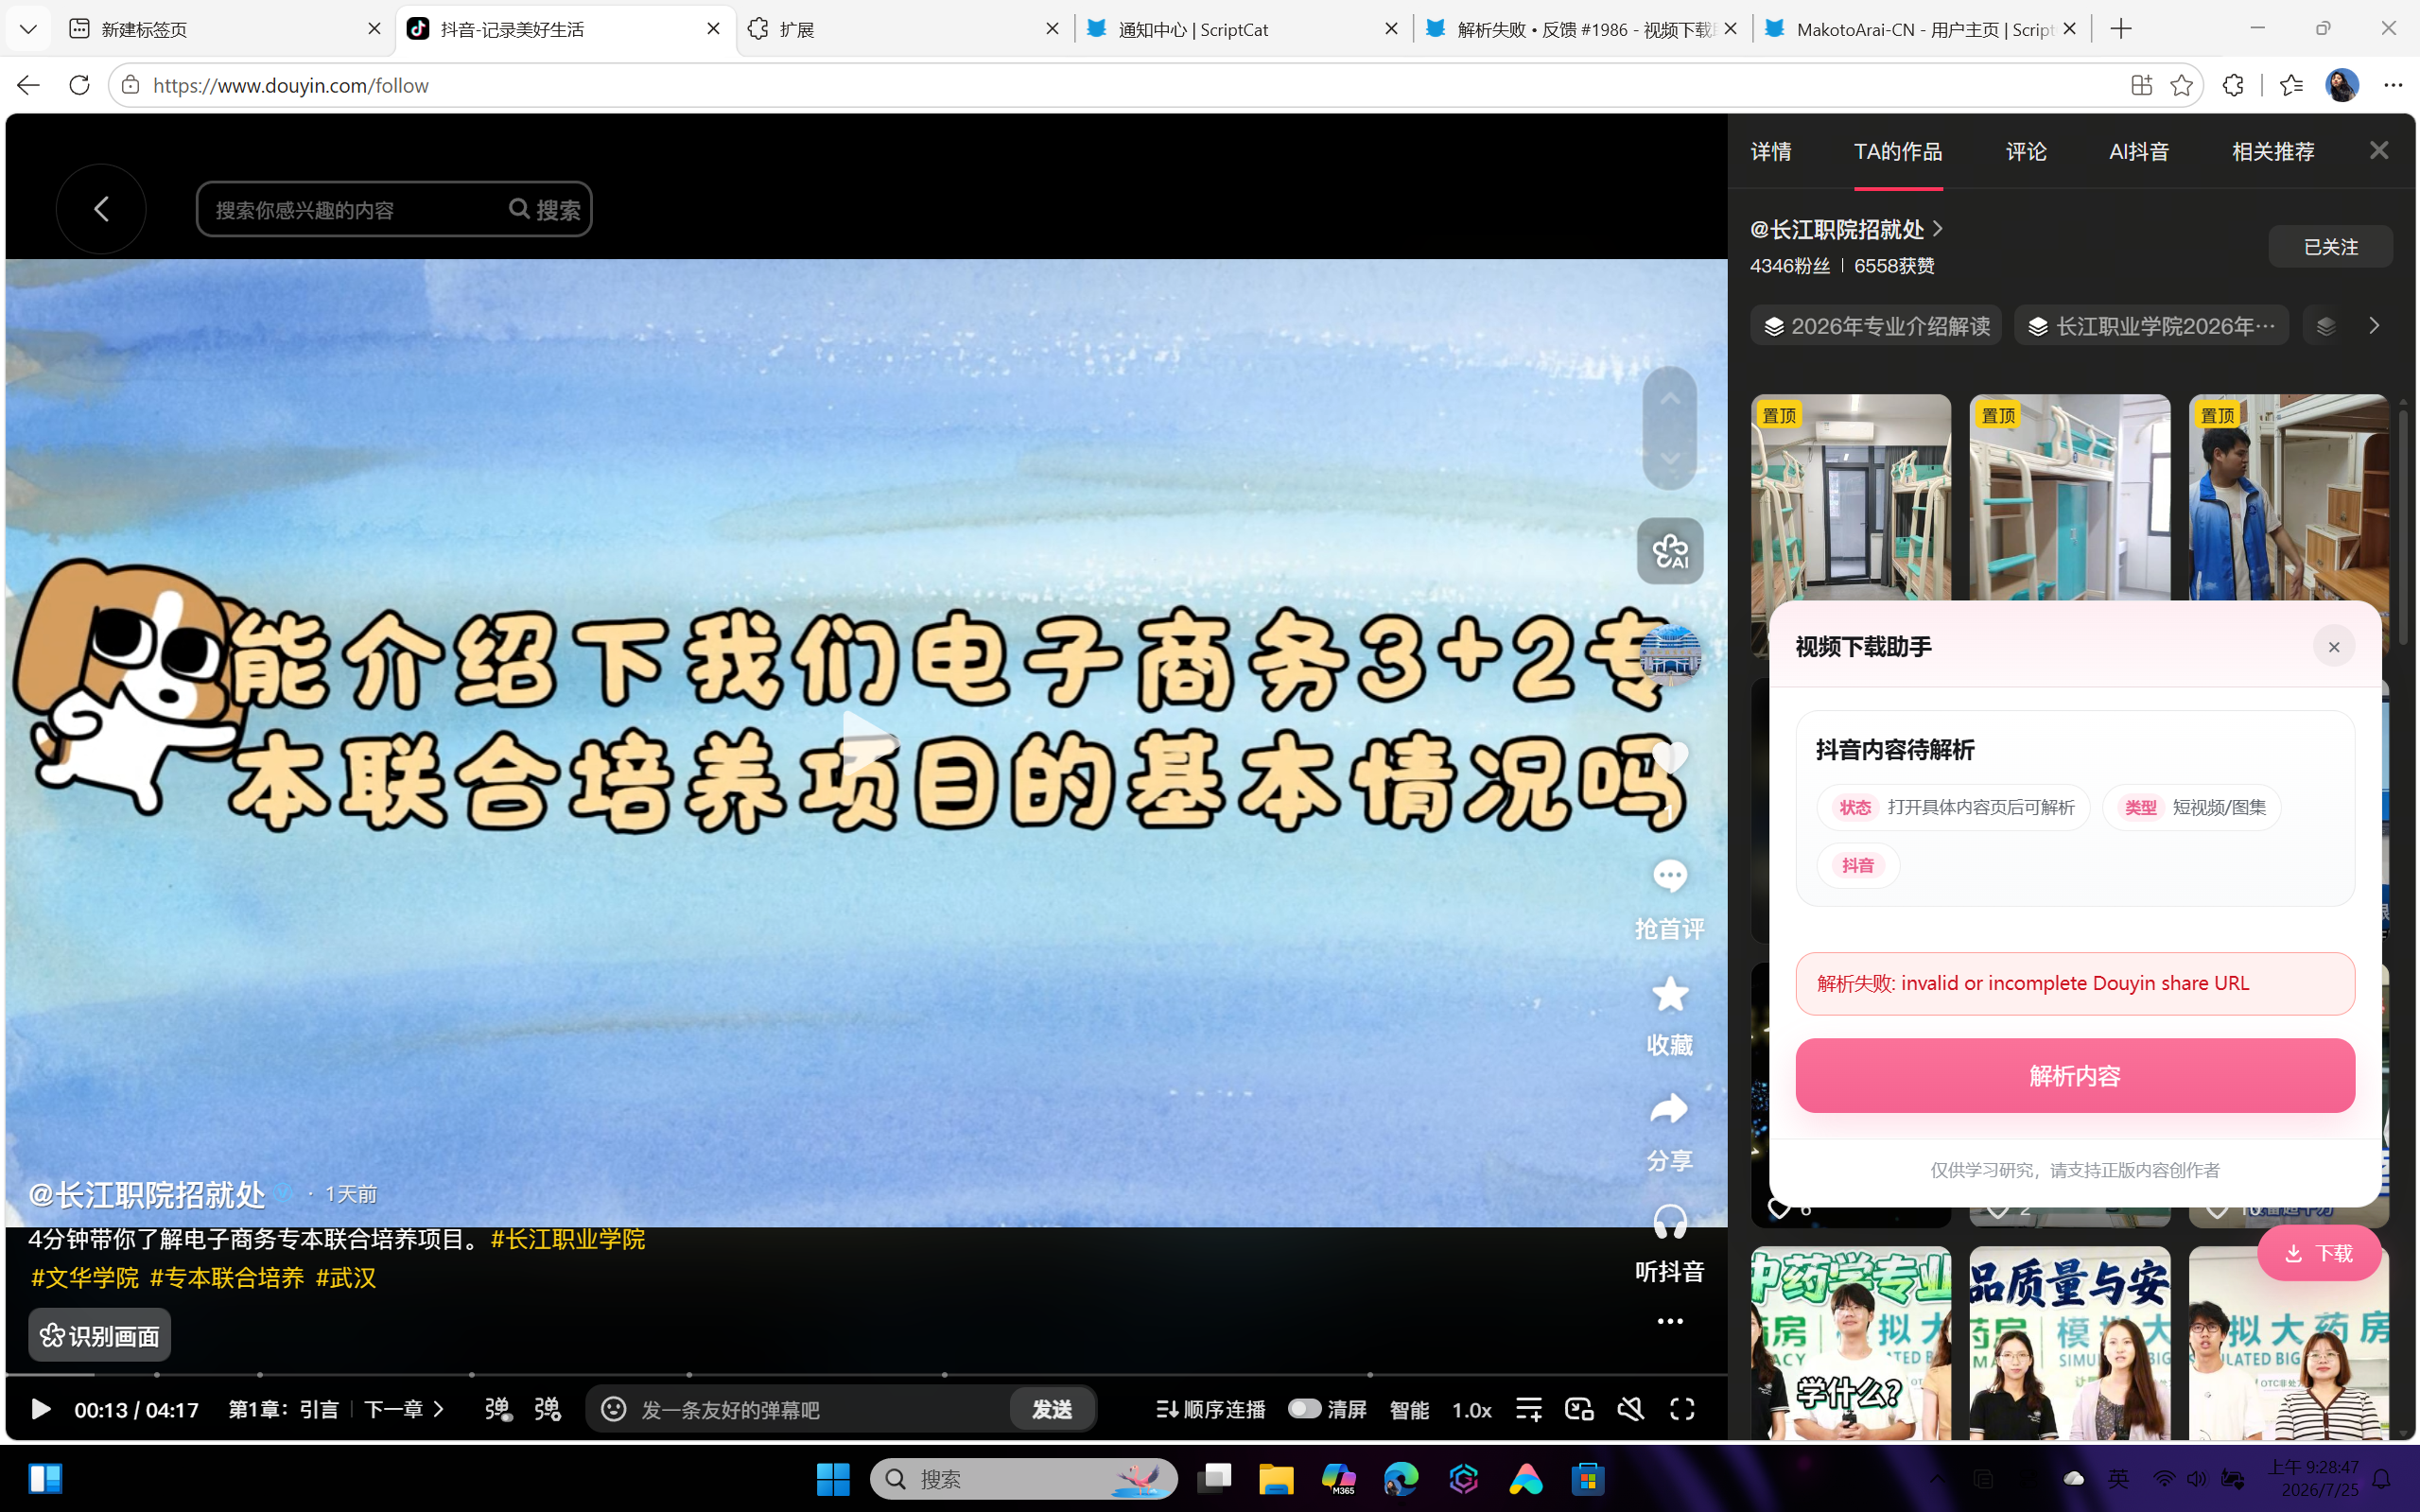Click the back arrow in video overlay
The image size is (2420, 1512).
coord(101,209)
